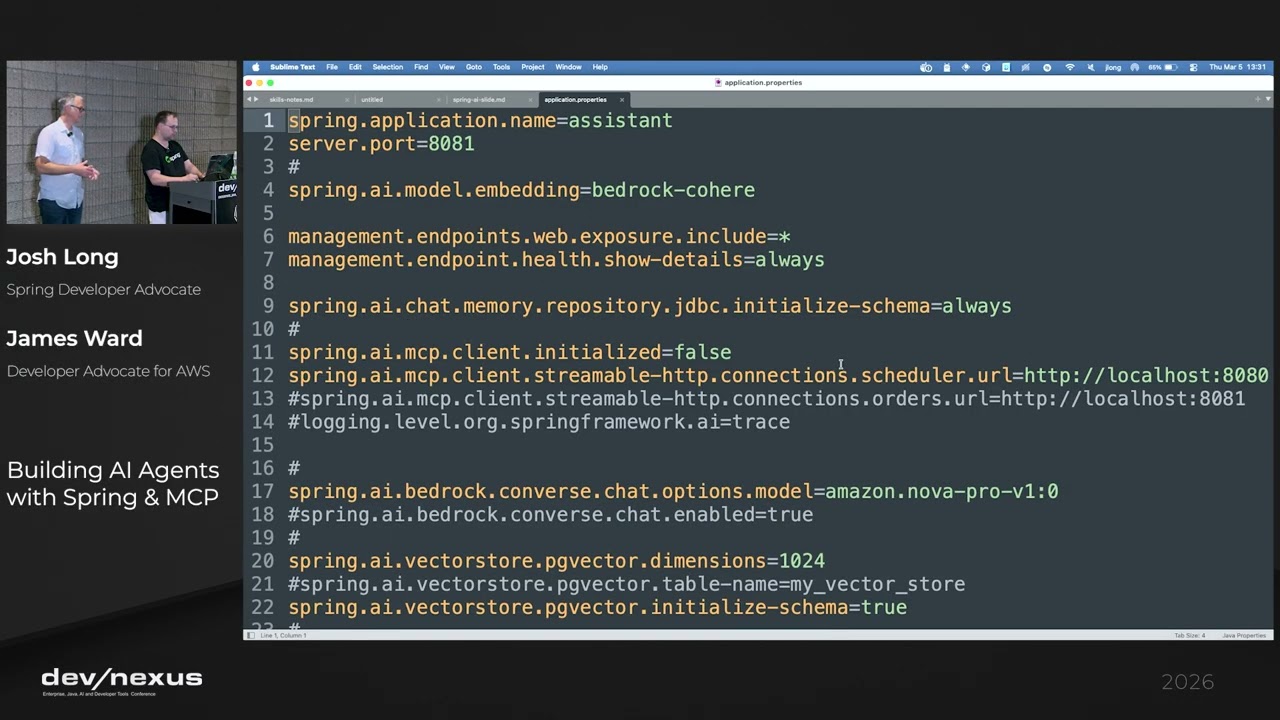Click the cube icon in menu bar
1280x720 pixels.
coord(986,67)
